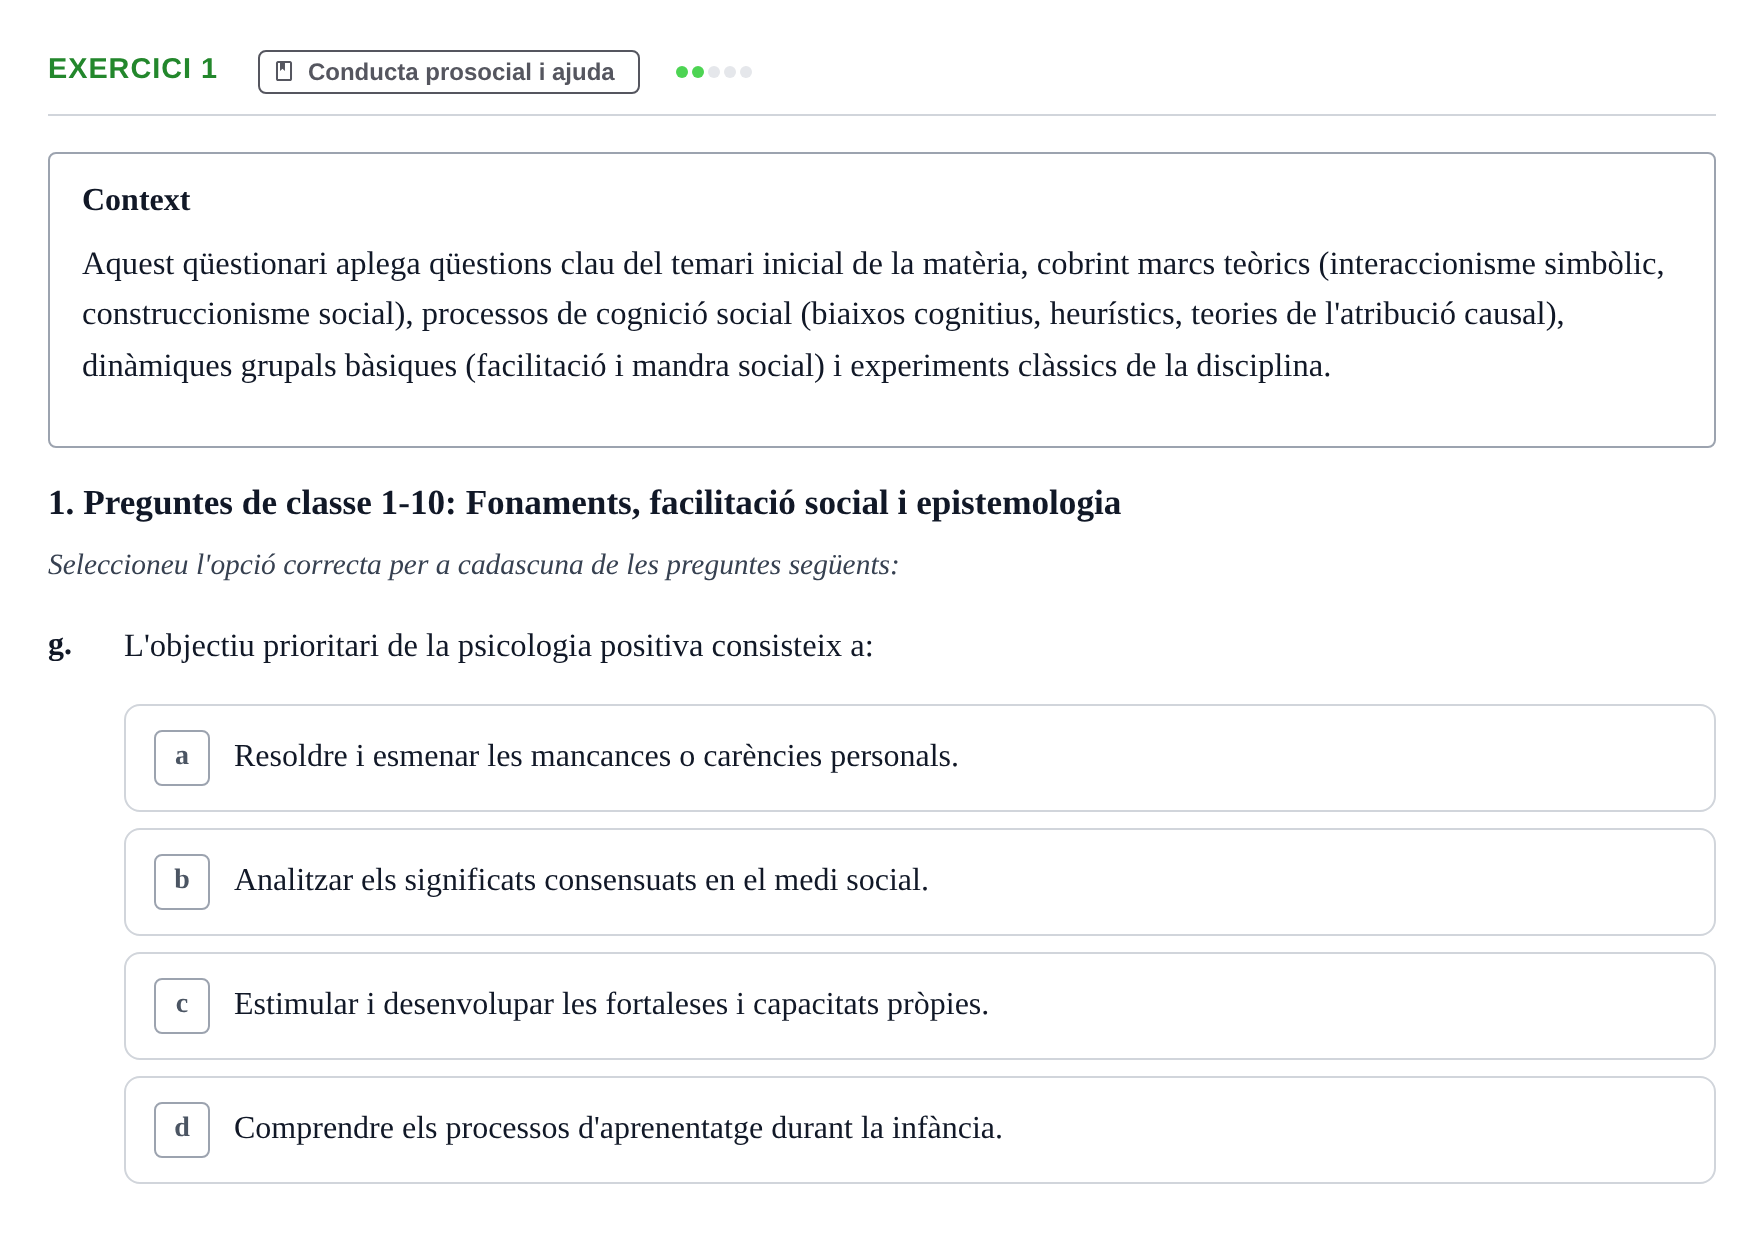This screenshot has width=1764, height=1248.
Task: Click the book icon in the topic tag
Action: point(284,72)
